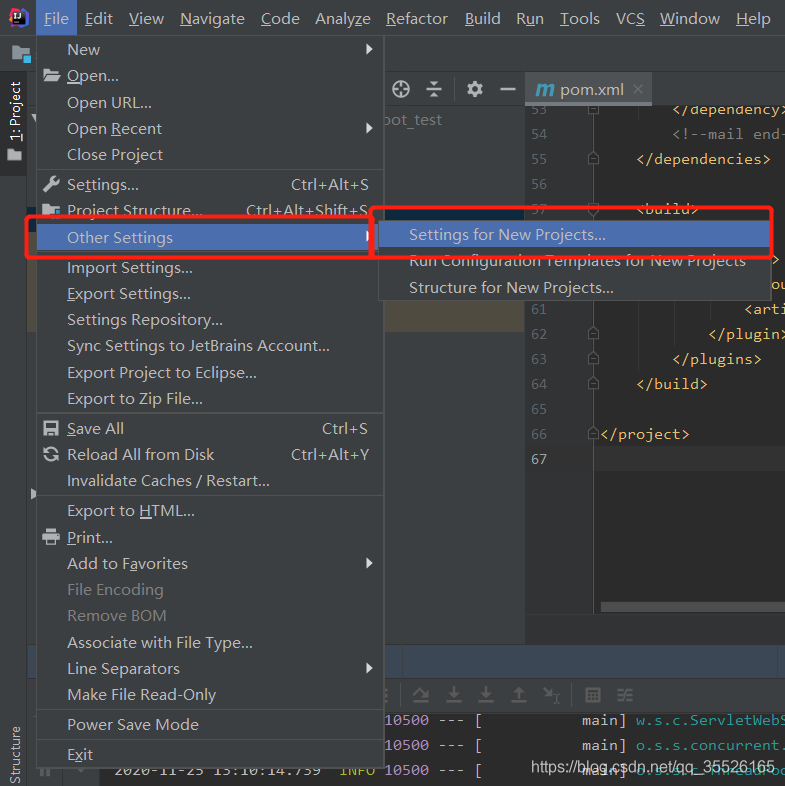785x786 pixels.
Task: Close the pom.xml editor tab
Action: click(638, 89)
